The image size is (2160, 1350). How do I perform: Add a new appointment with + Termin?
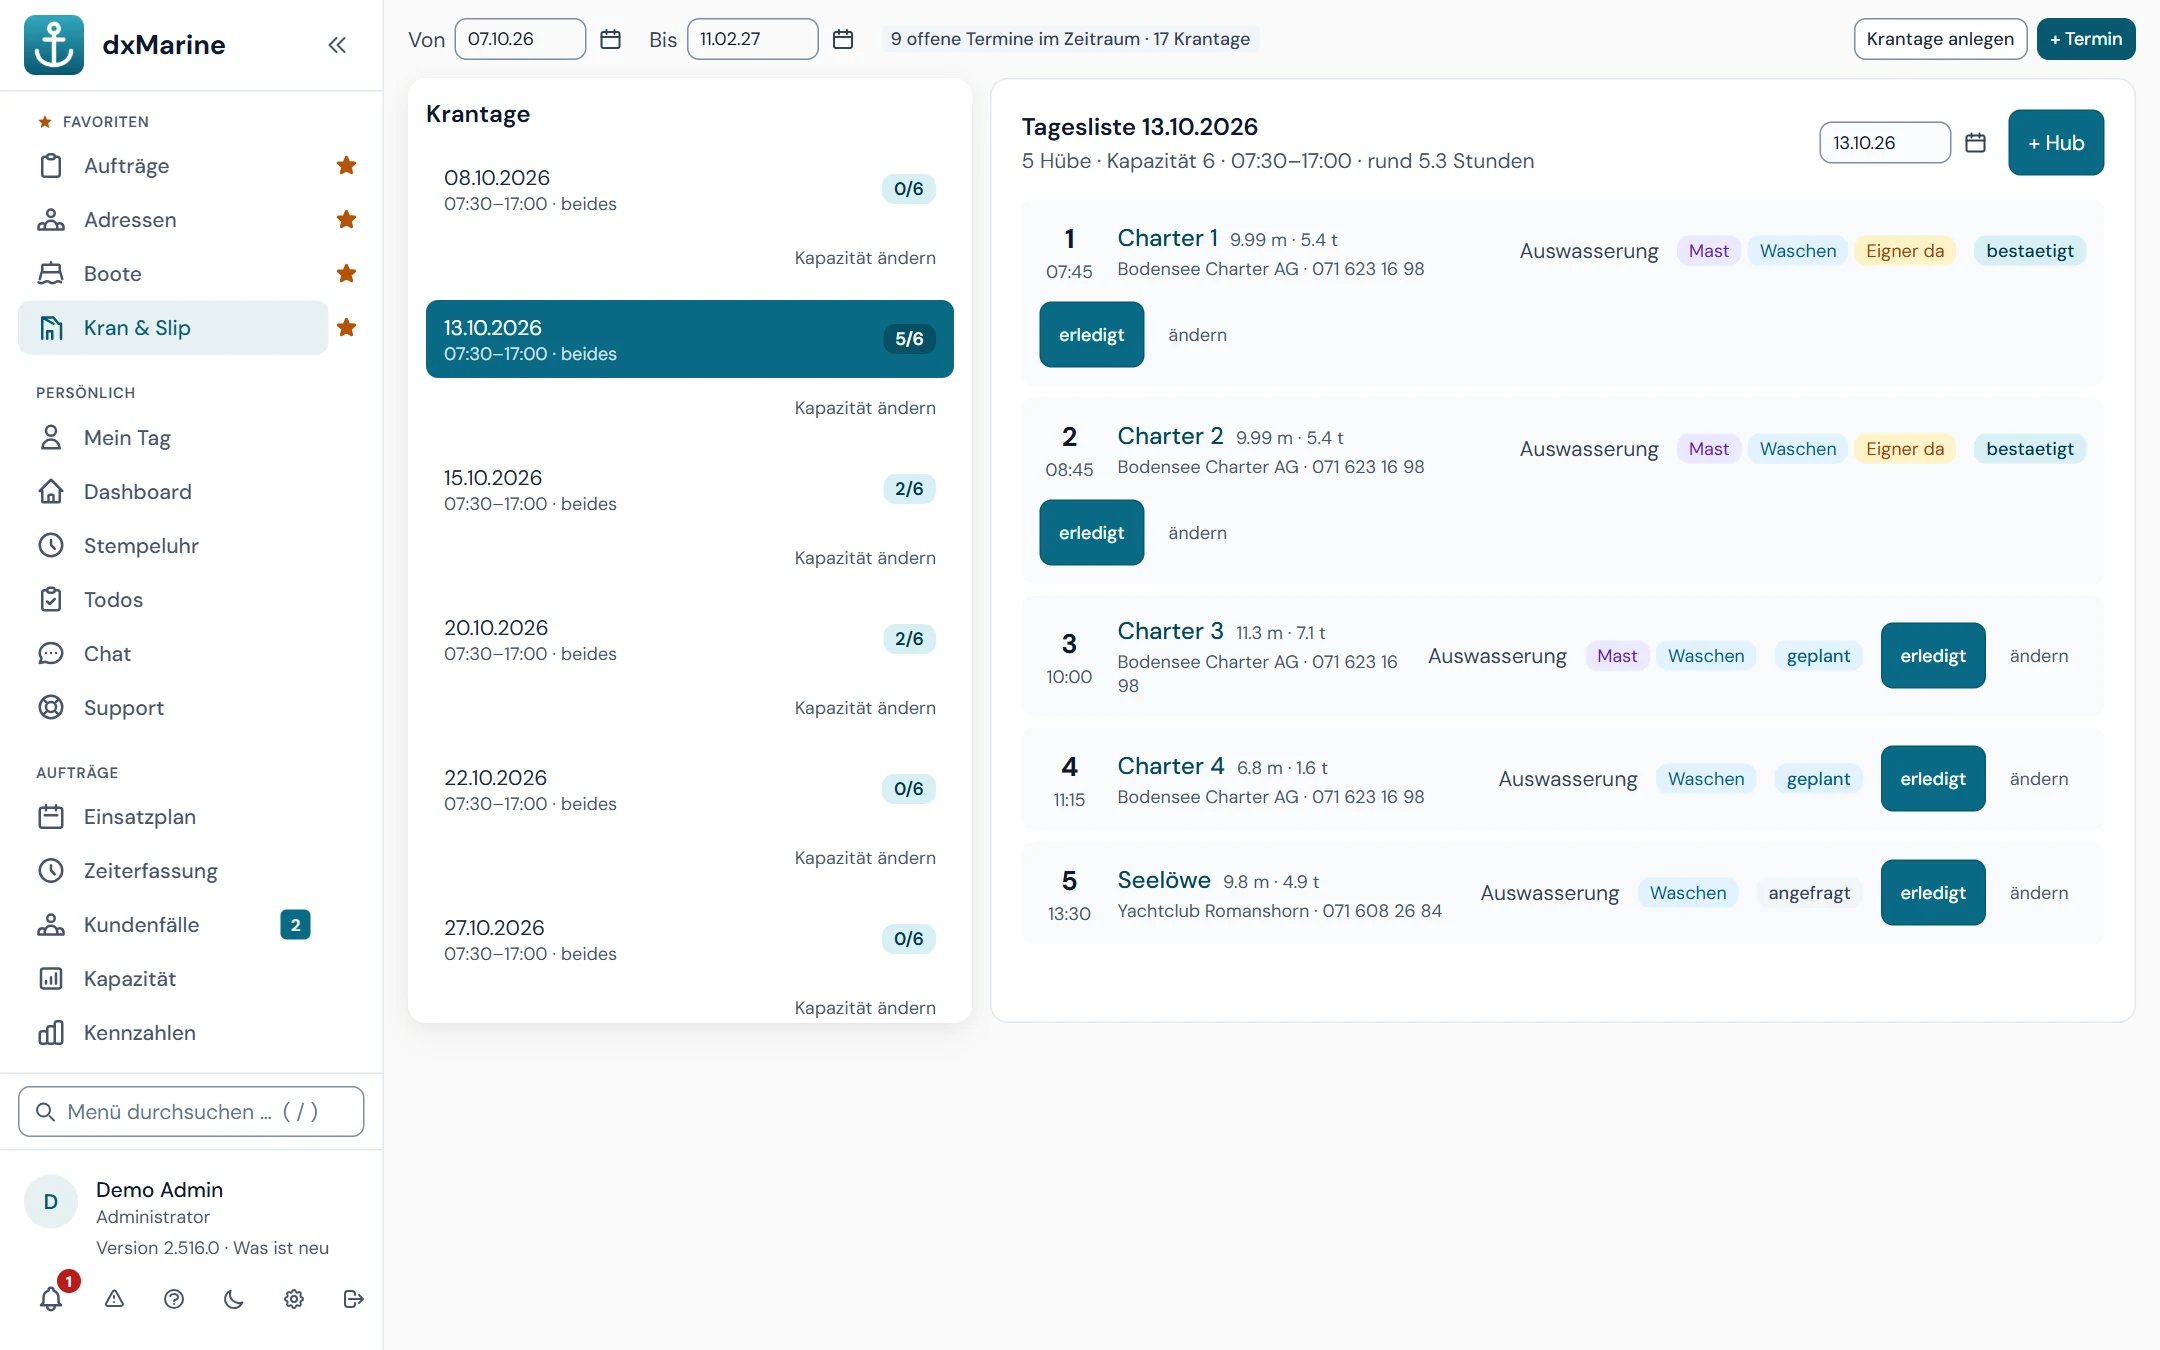(2086, 39)
